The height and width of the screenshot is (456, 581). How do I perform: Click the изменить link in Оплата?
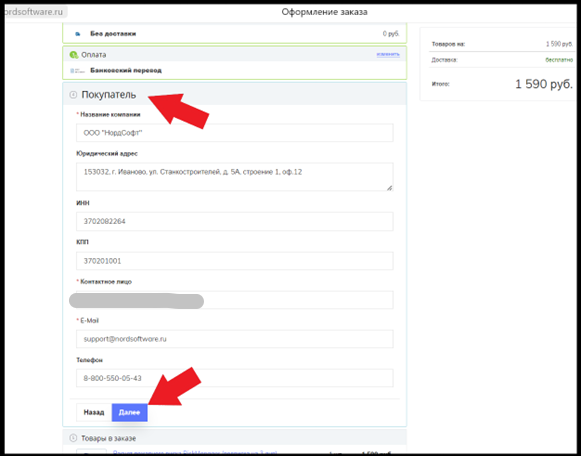point(388,54)
